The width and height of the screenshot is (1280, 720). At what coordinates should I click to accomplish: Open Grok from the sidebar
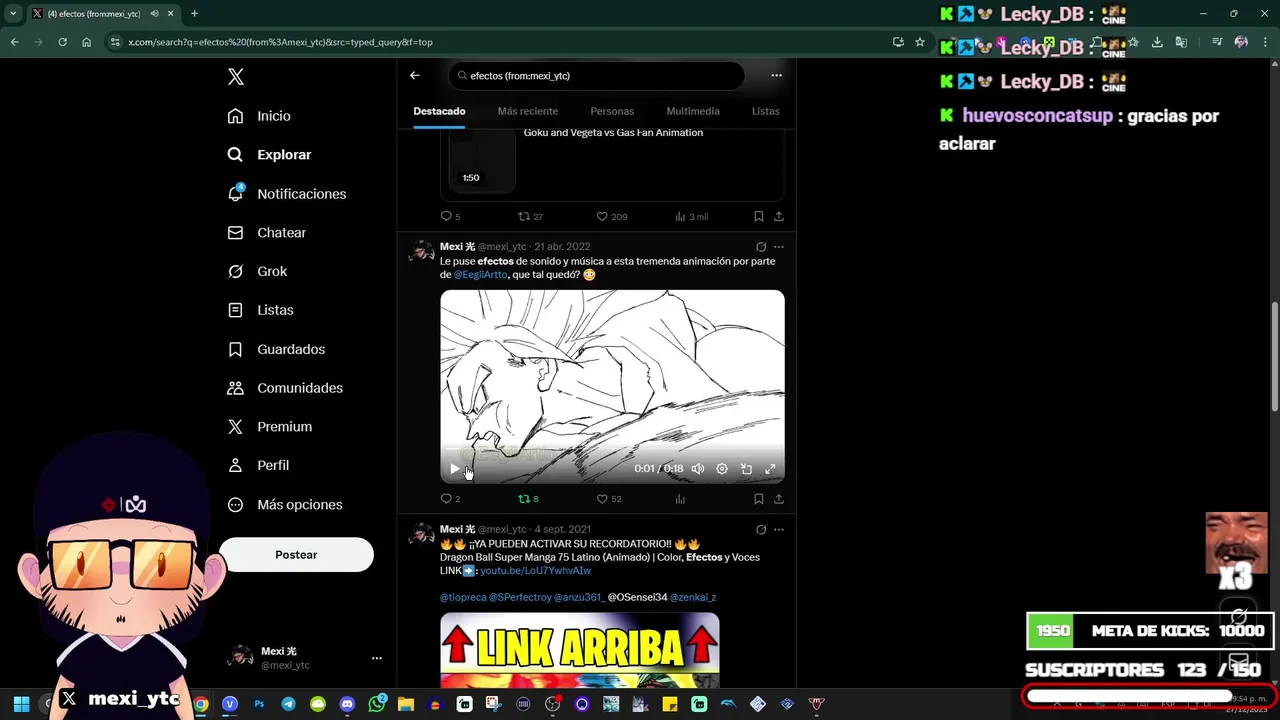tap(257, 272)
